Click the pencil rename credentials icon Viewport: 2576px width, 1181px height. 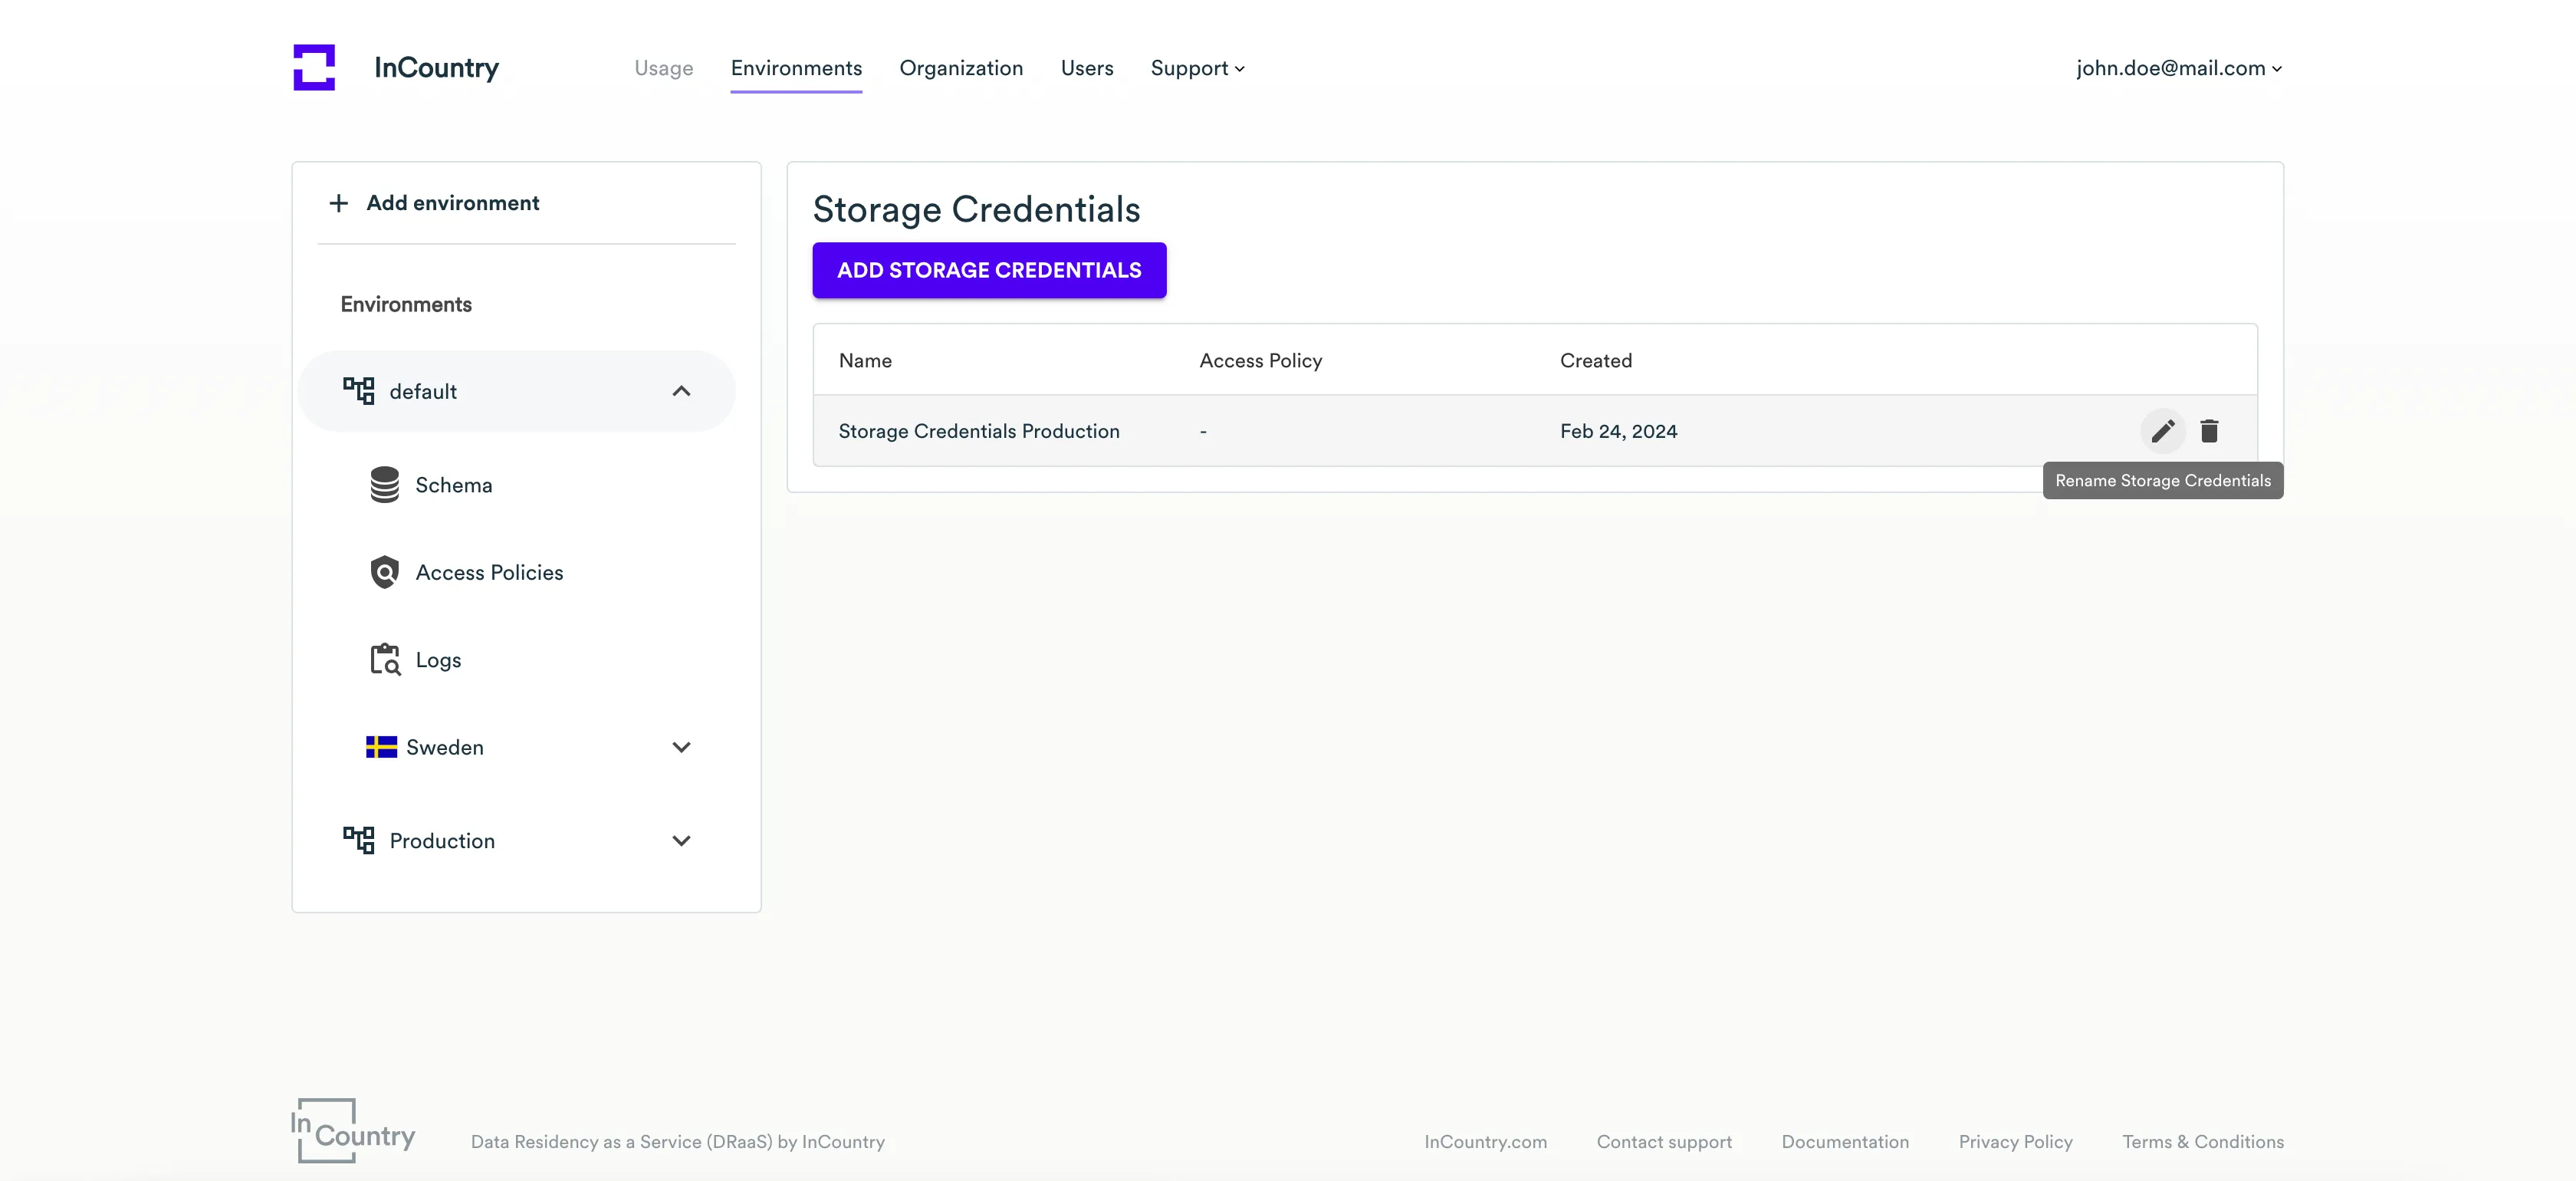click(x=2162, y=431)
